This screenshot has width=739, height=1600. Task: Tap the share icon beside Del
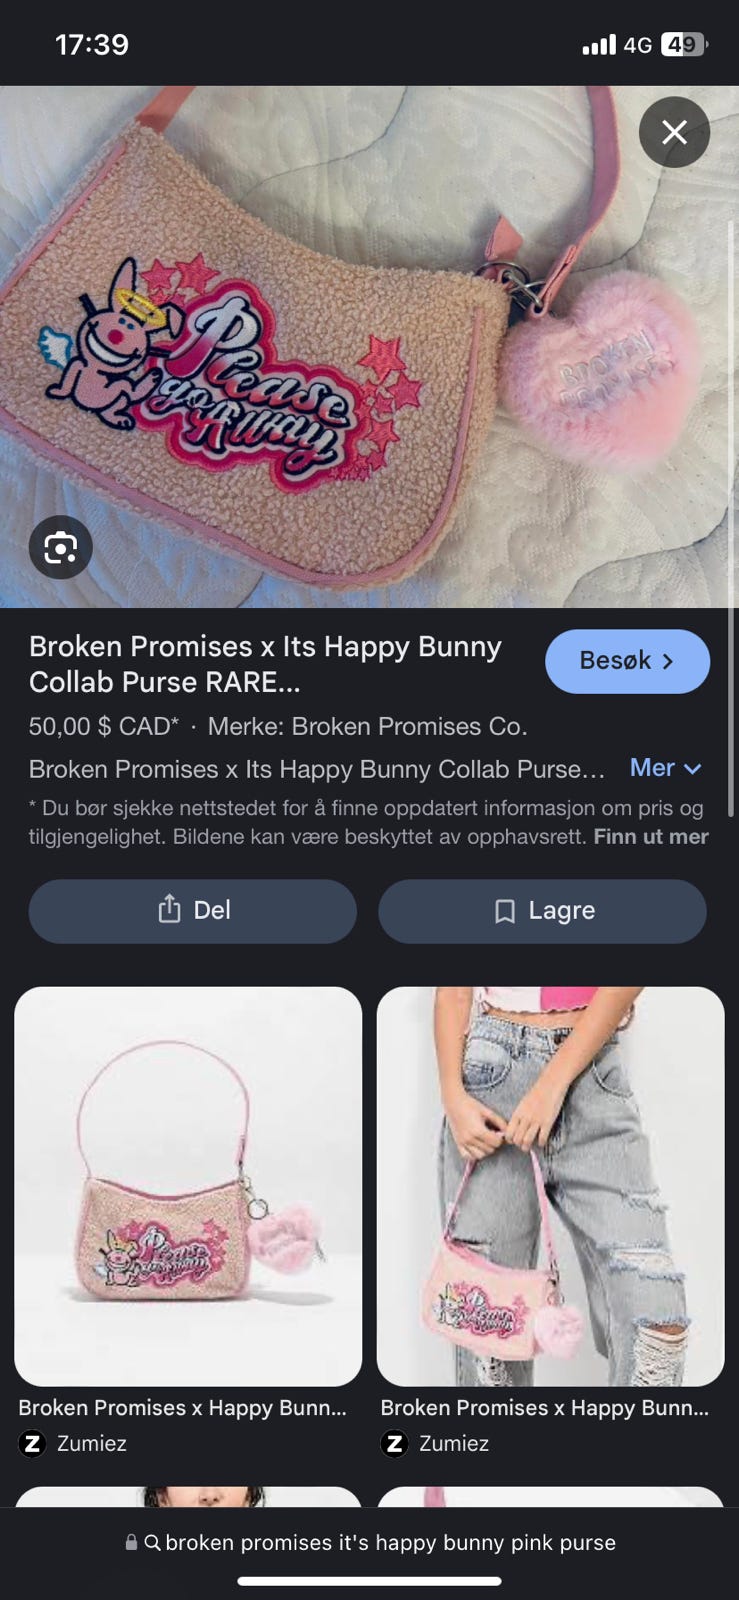pyautogui.click(x=169, y=909)
